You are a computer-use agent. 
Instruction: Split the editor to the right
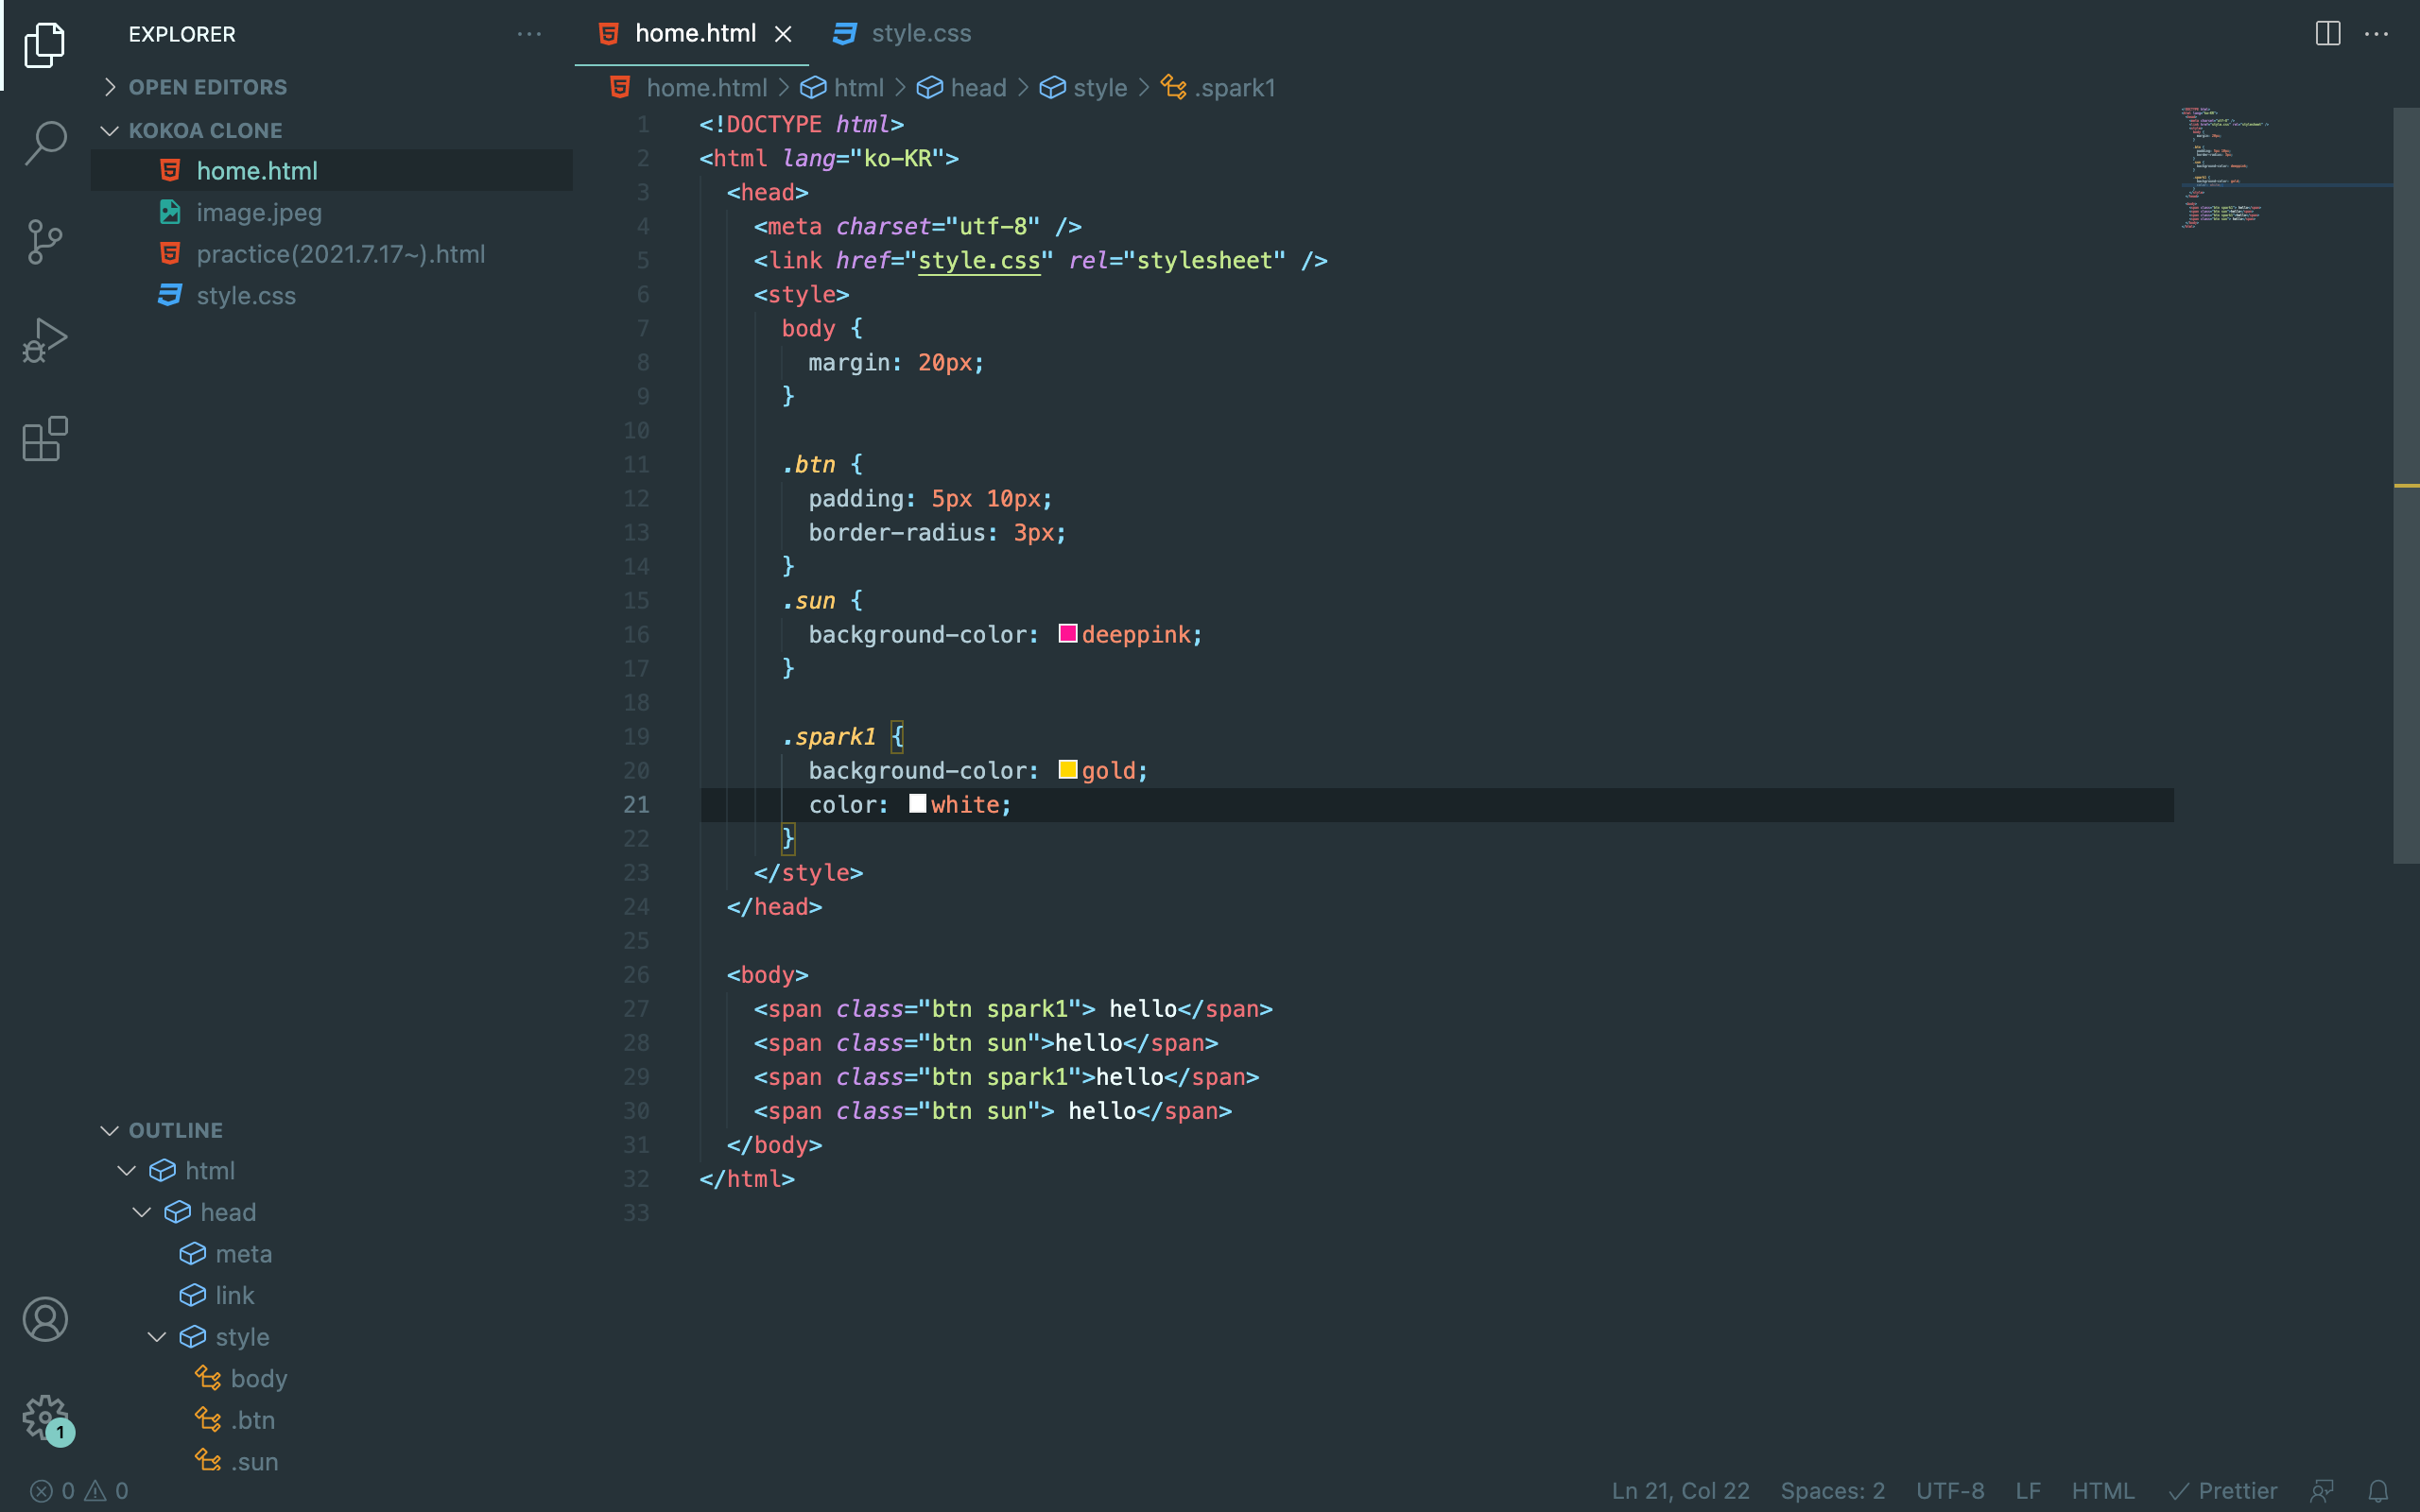coord(2327,34)
